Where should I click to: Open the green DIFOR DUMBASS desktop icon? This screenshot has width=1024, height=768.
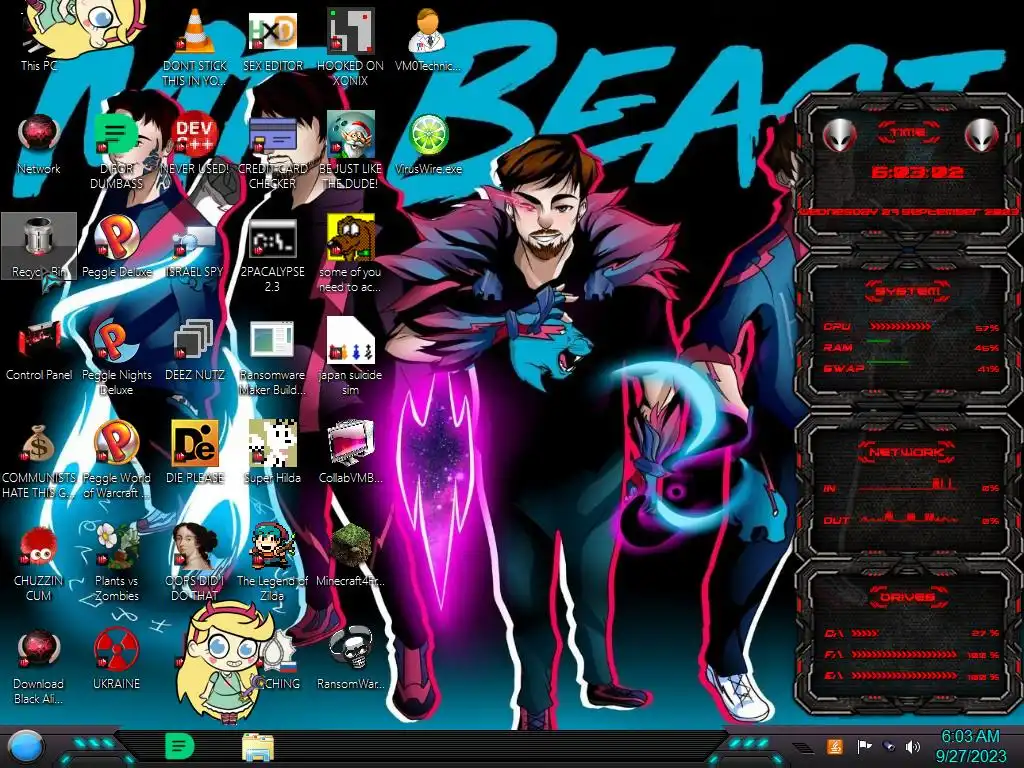coord(116,135)
